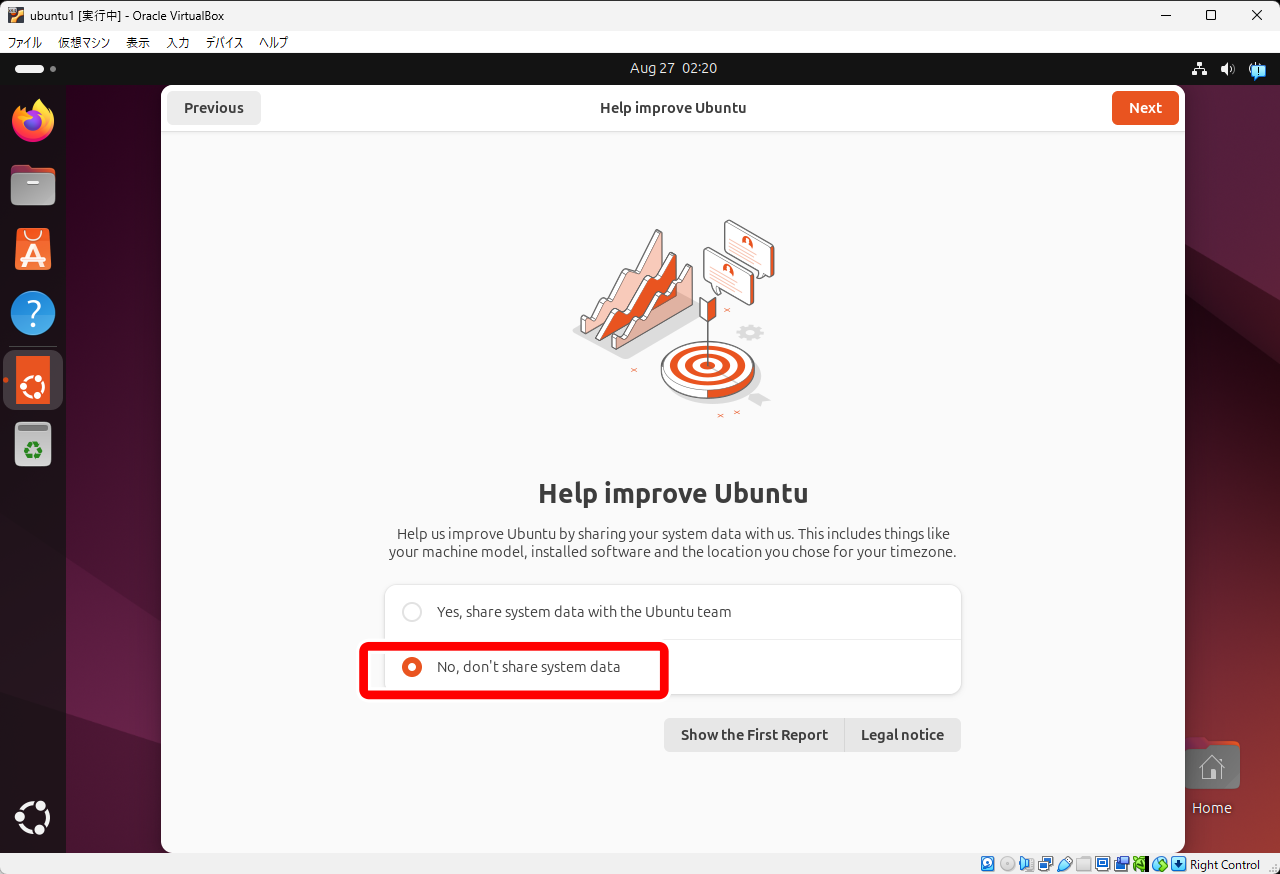Click VirtualBox CPU/processor status icon
Viewport: 1280px width, 874px height.
click(1140, 864)
